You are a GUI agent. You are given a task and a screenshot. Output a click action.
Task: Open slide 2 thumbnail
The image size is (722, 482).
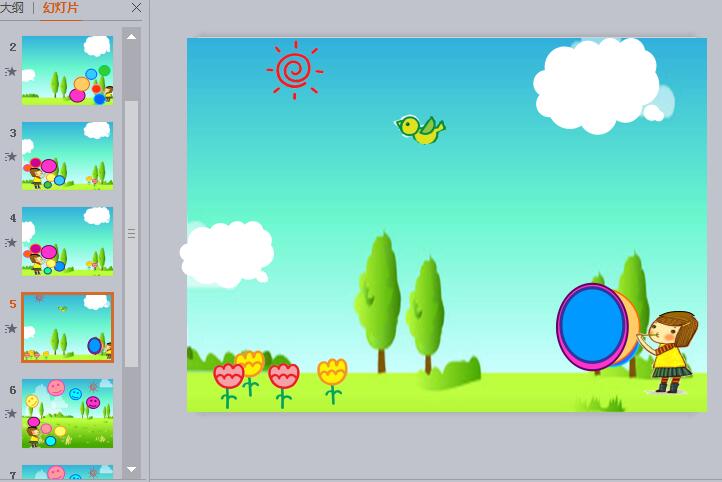click(67, 70)
